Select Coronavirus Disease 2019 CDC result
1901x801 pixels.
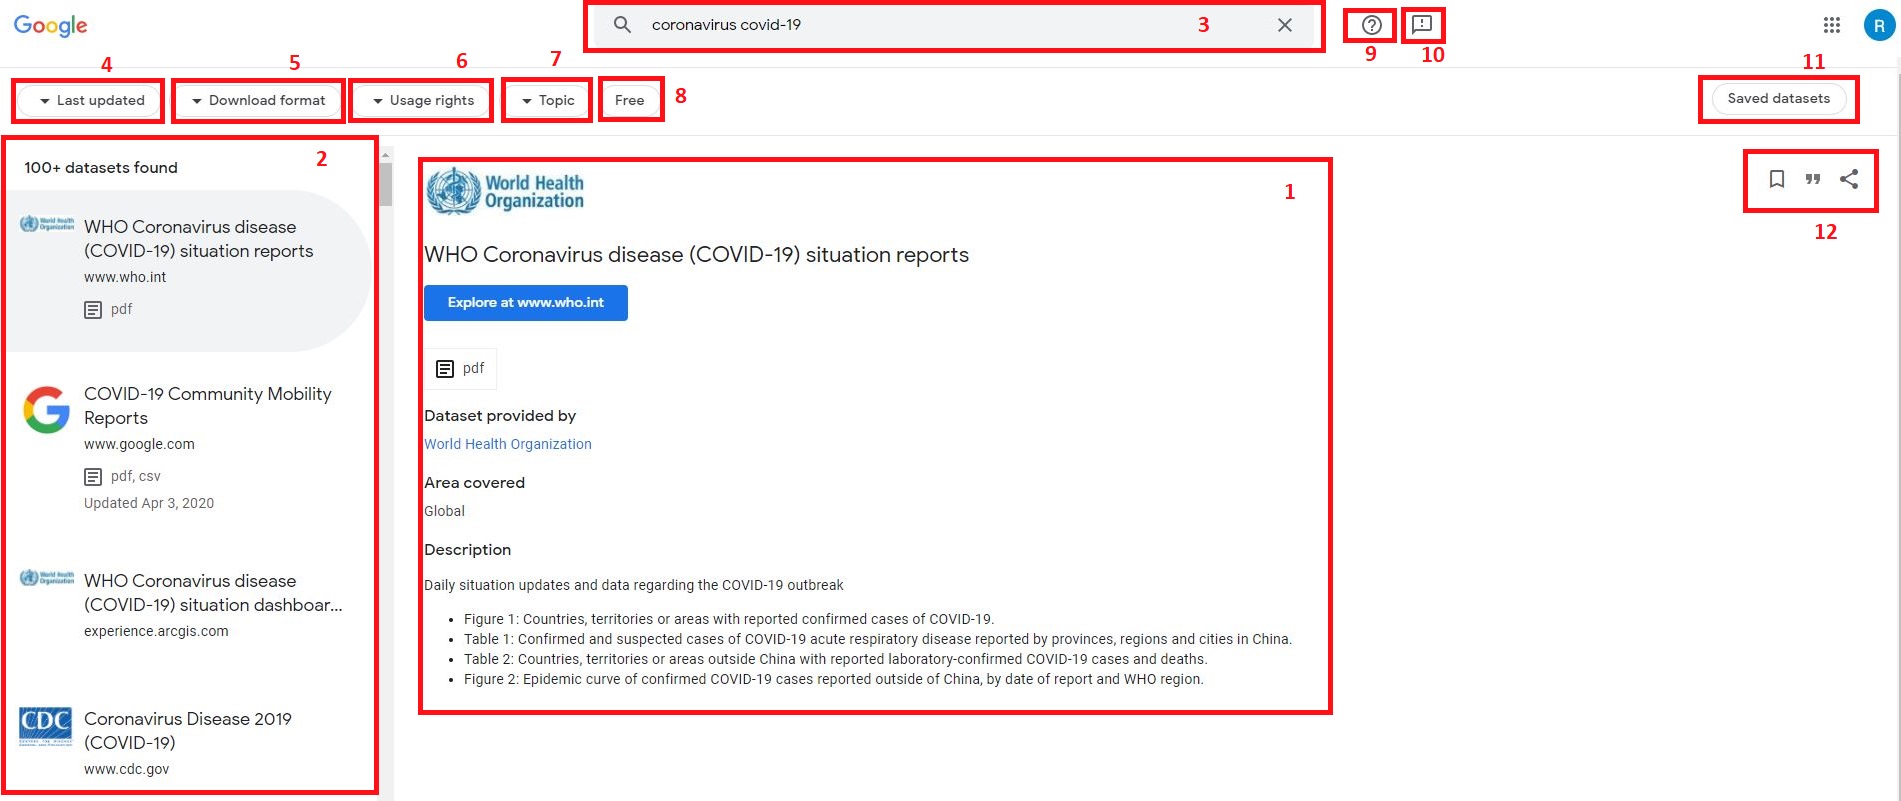click(188, 743)
